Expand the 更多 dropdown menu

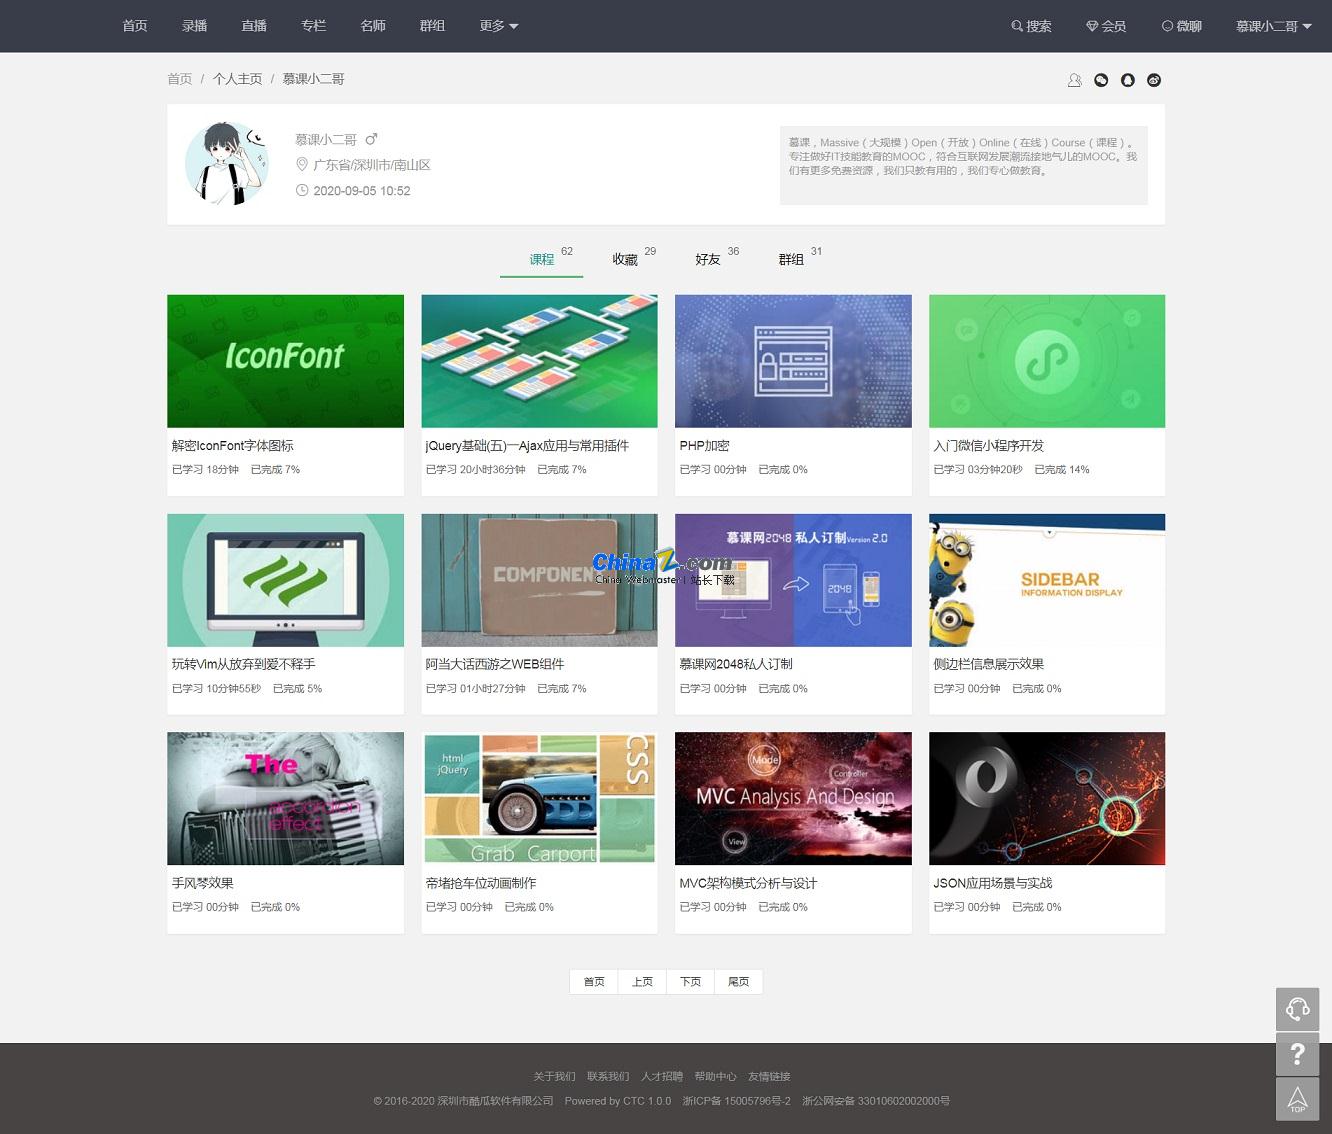tap(499, 26)
